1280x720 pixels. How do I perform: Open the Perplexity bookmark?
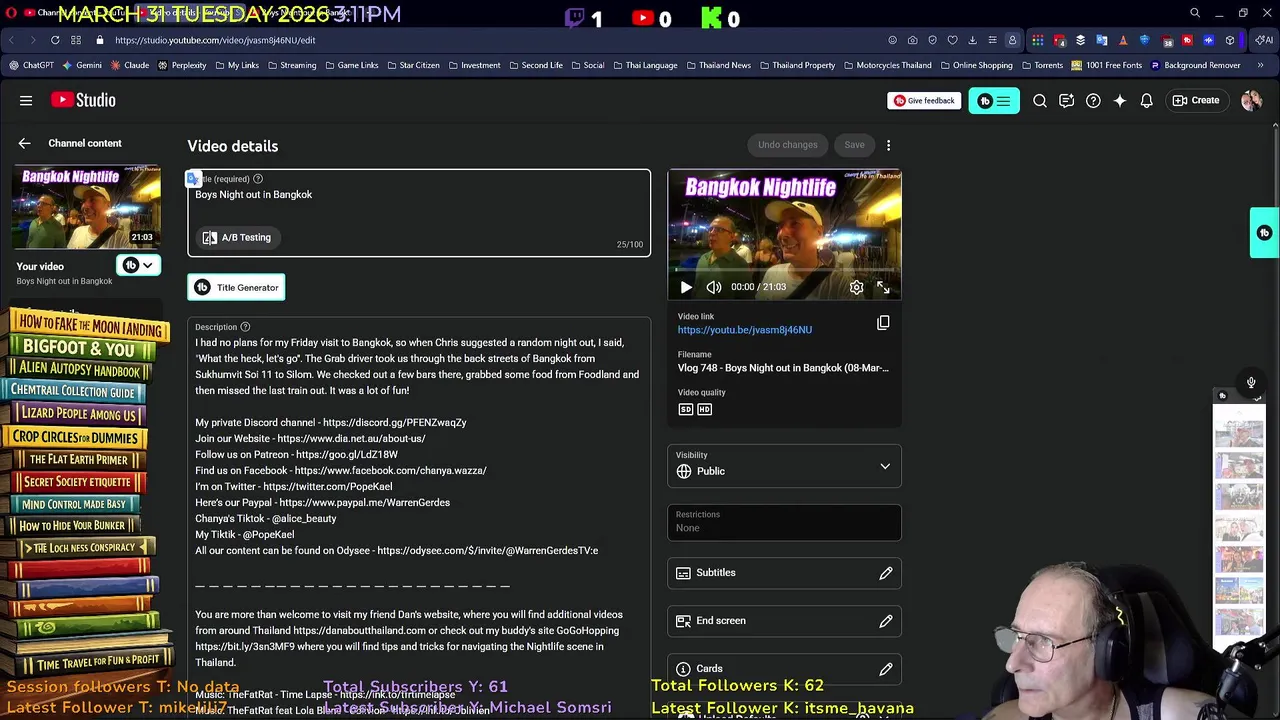(181, 65)
